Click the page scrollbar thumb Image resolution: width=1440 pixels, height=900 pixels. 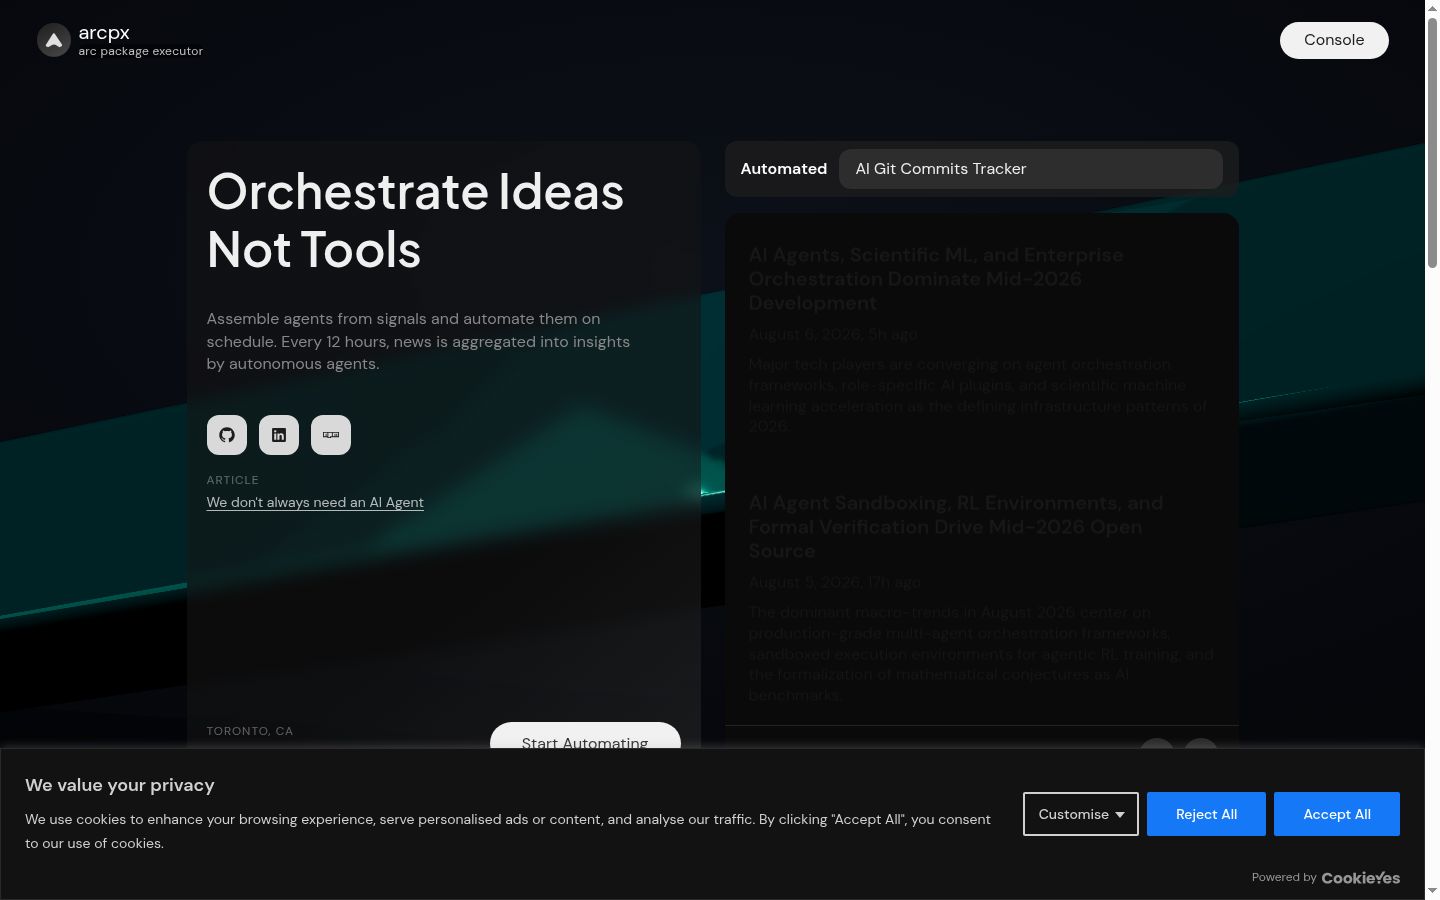[x=1432, y=142]
